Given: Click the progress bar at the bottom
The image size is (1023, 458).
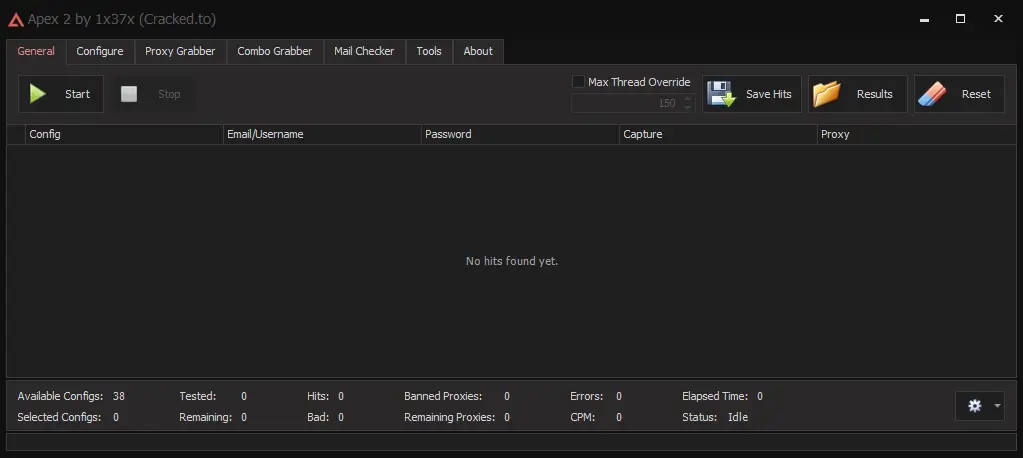Looking at the screenshot, I should click(511, 442).
